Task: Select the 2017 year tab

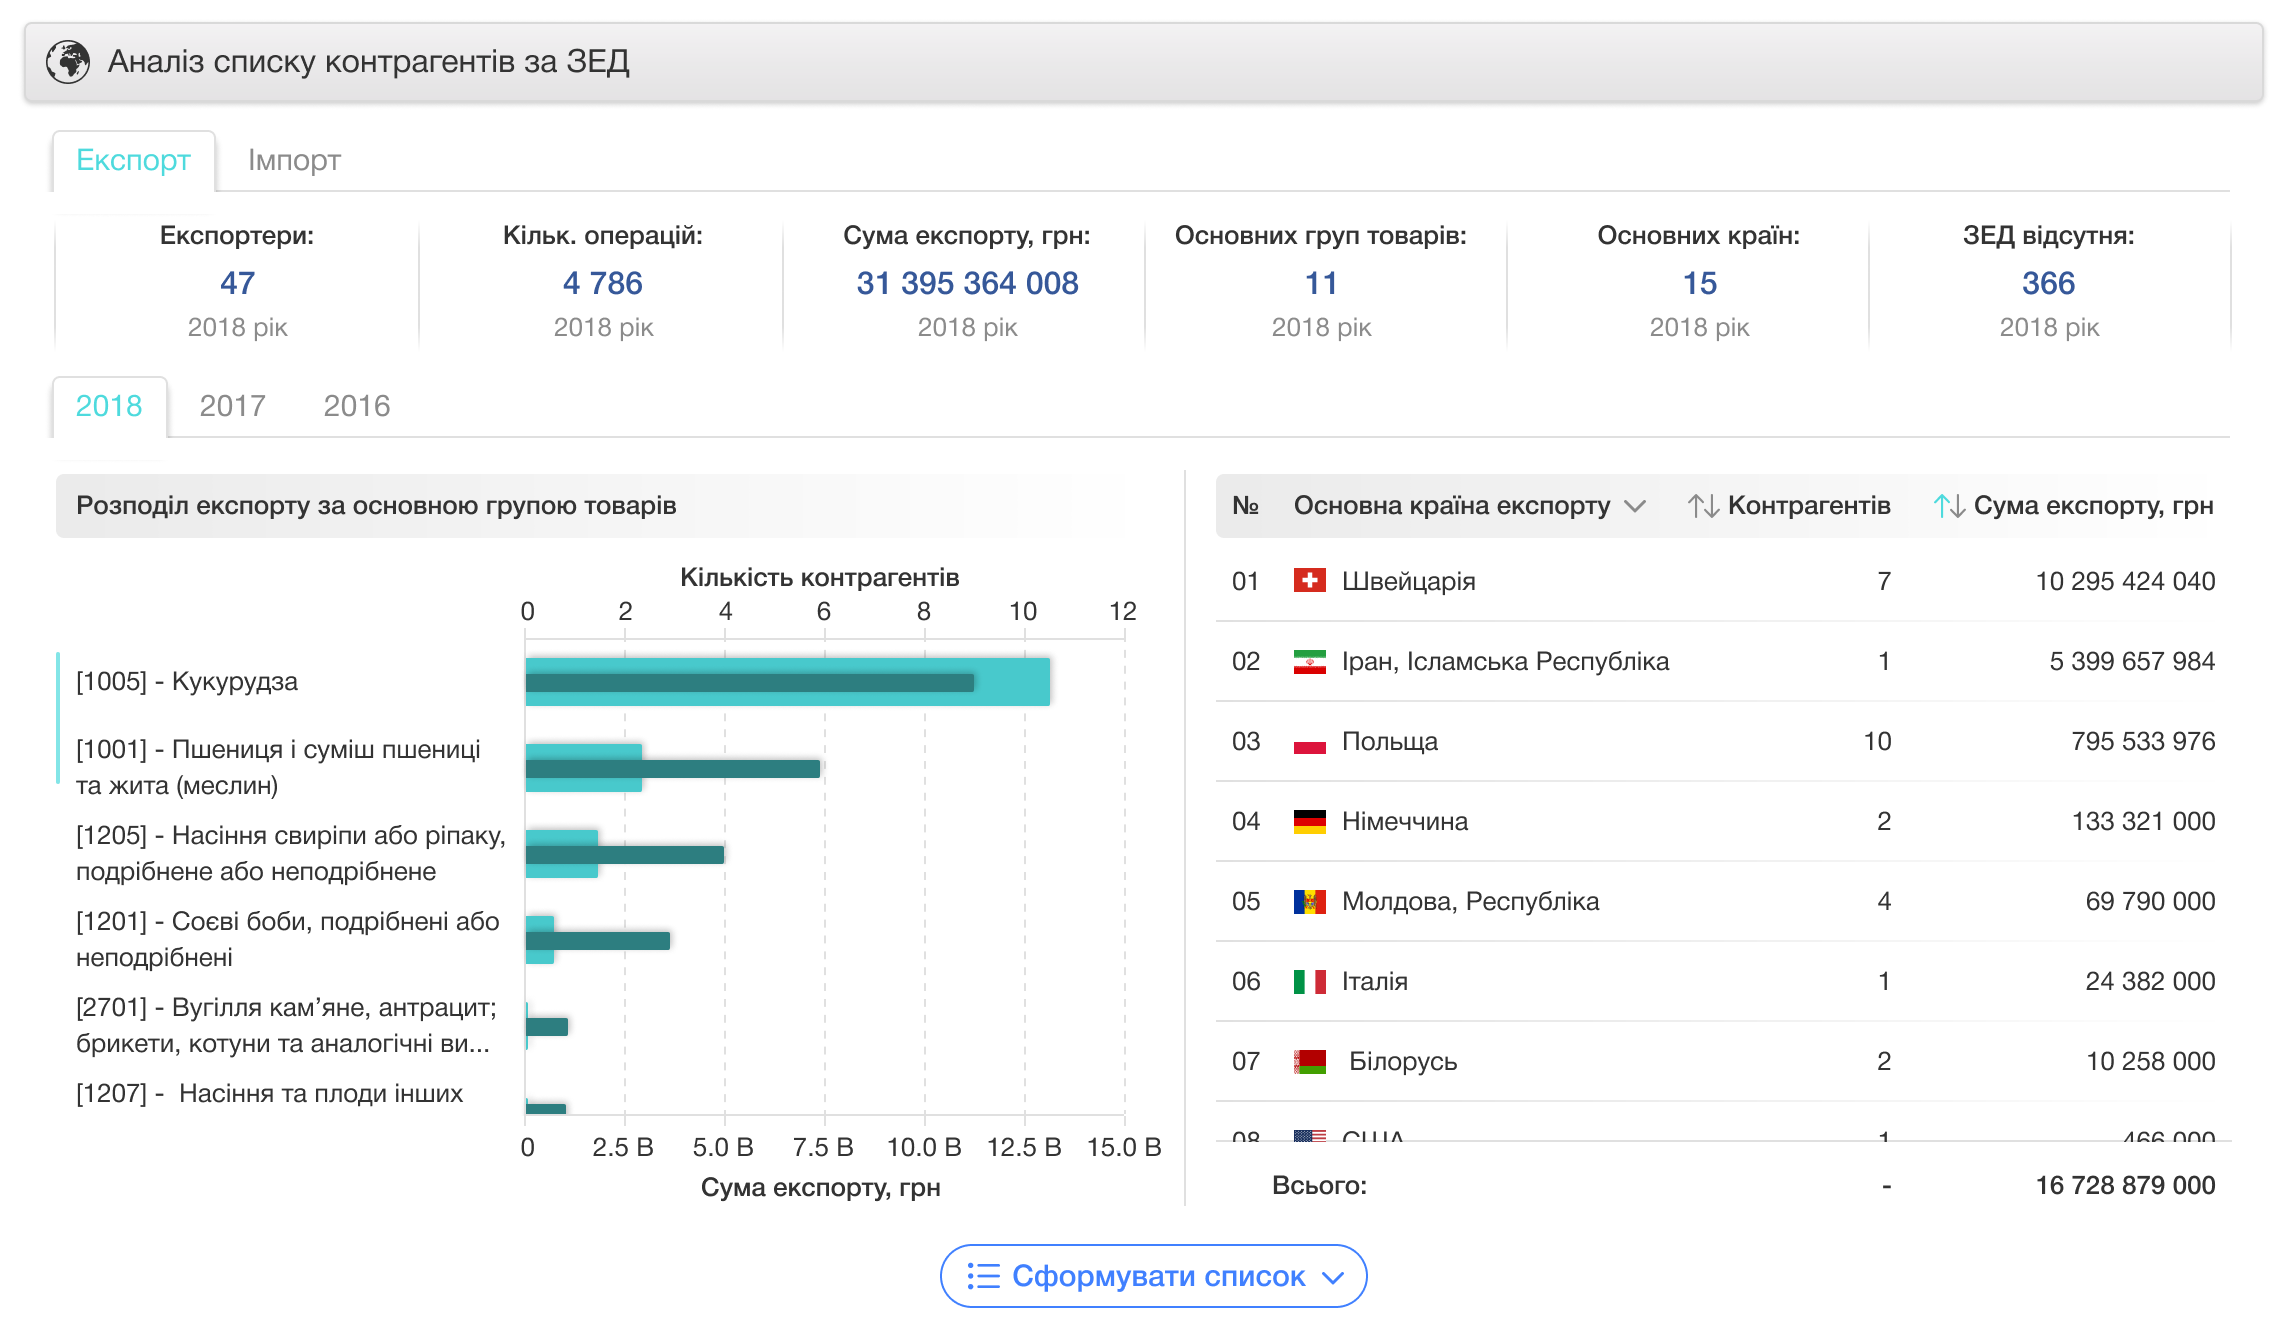Action: (x=232, y=406)
